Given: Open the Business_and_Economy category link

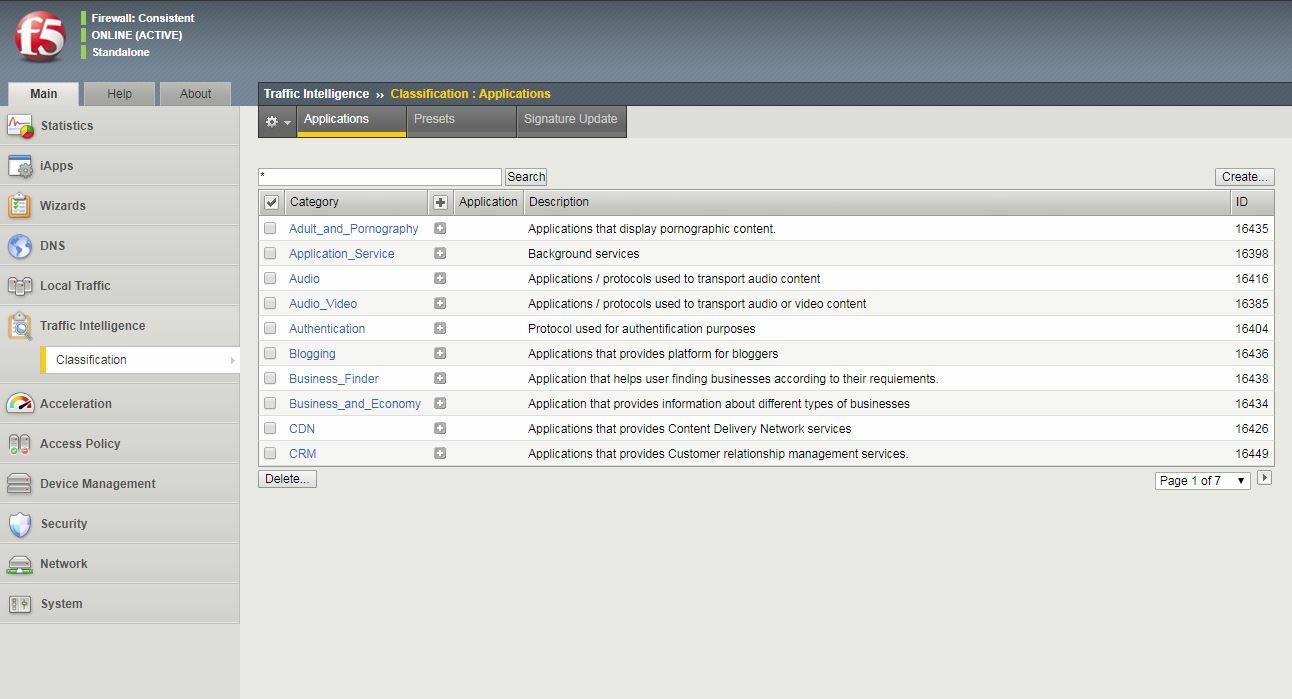Looking at the screenshot, I should [x=355, y=404].
